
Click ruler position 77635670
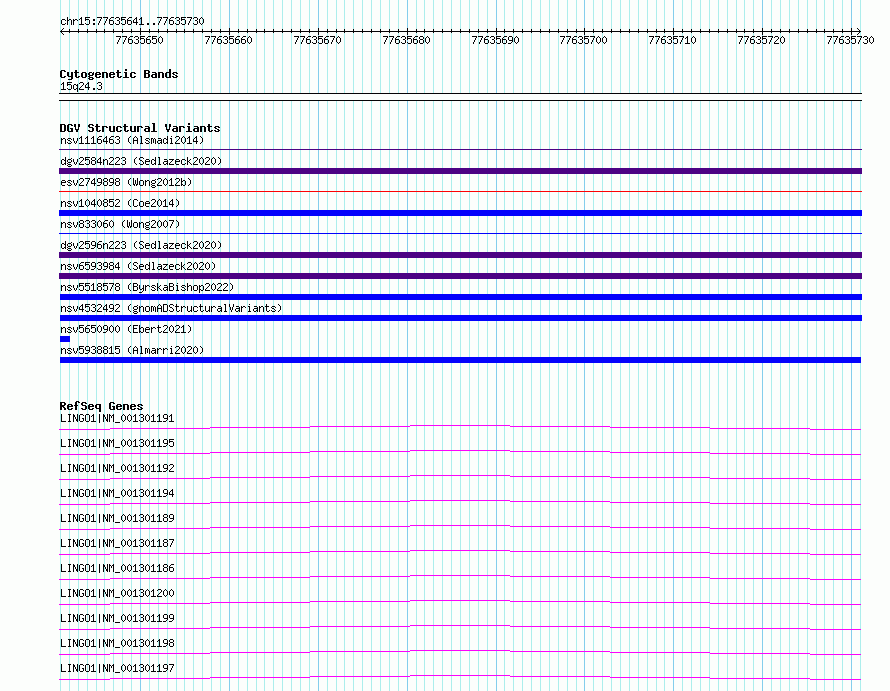click(317, 40)
